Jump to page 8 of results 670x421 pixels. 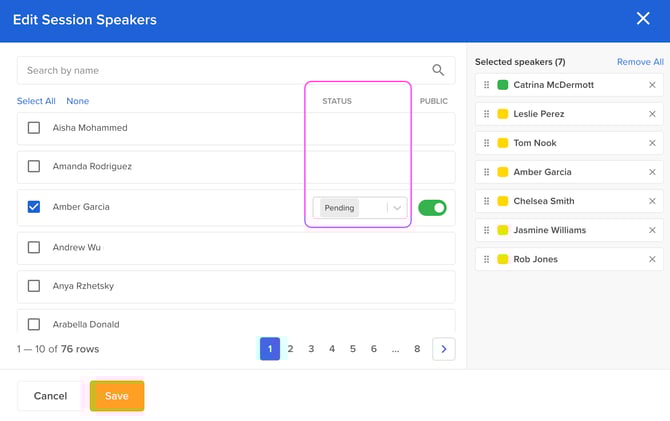417,349
